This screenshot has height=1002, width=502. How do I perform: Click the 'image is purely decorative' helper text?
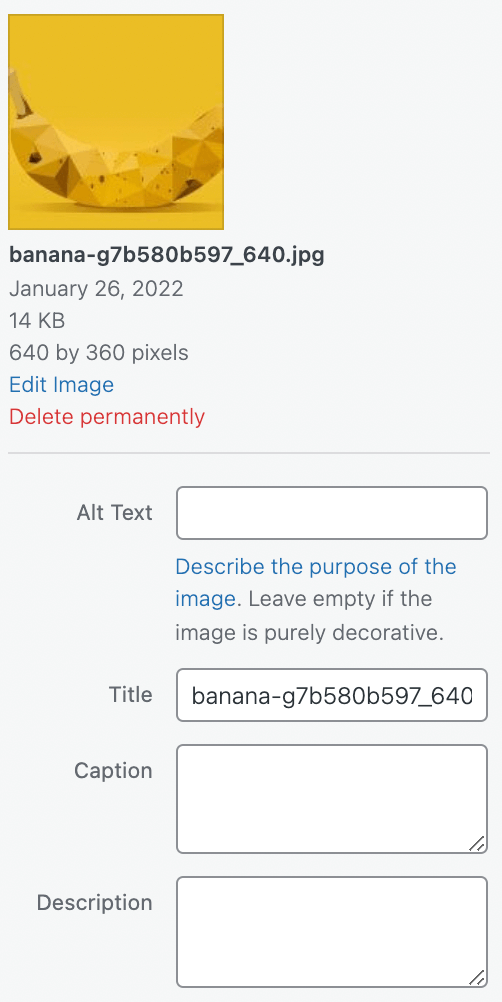tap(309, 633)
